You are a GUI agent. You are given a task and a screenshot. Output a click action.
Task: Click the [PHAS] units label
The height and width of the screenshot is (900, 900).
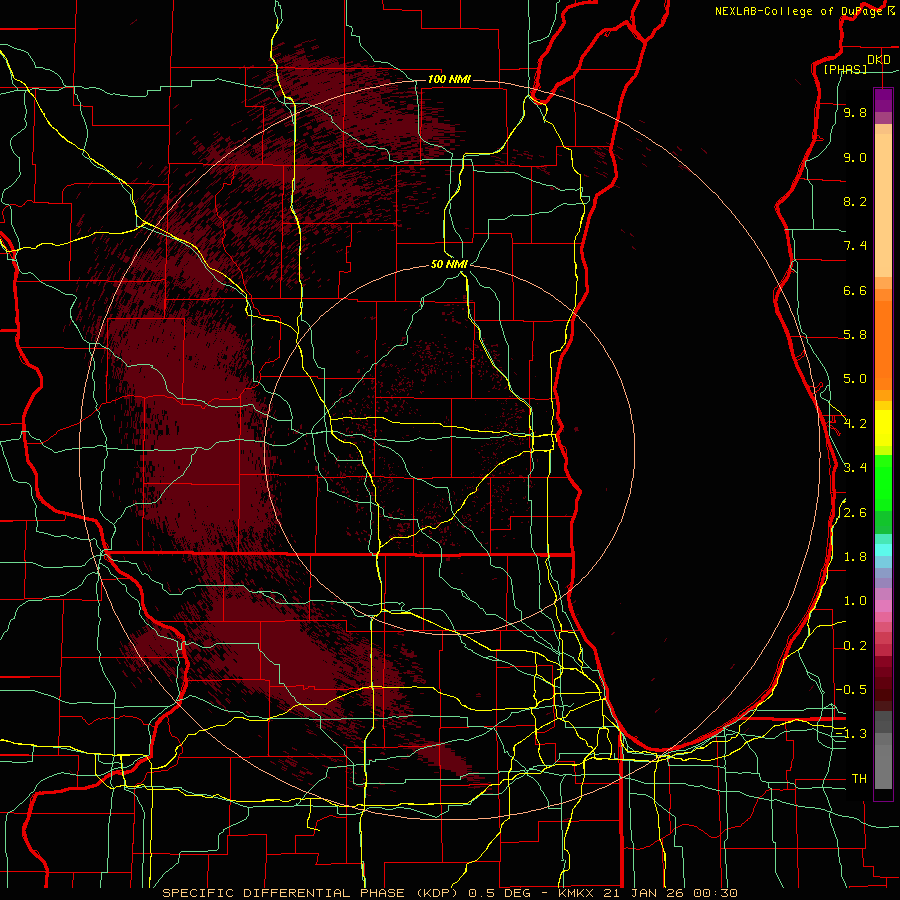pos(845,70)
